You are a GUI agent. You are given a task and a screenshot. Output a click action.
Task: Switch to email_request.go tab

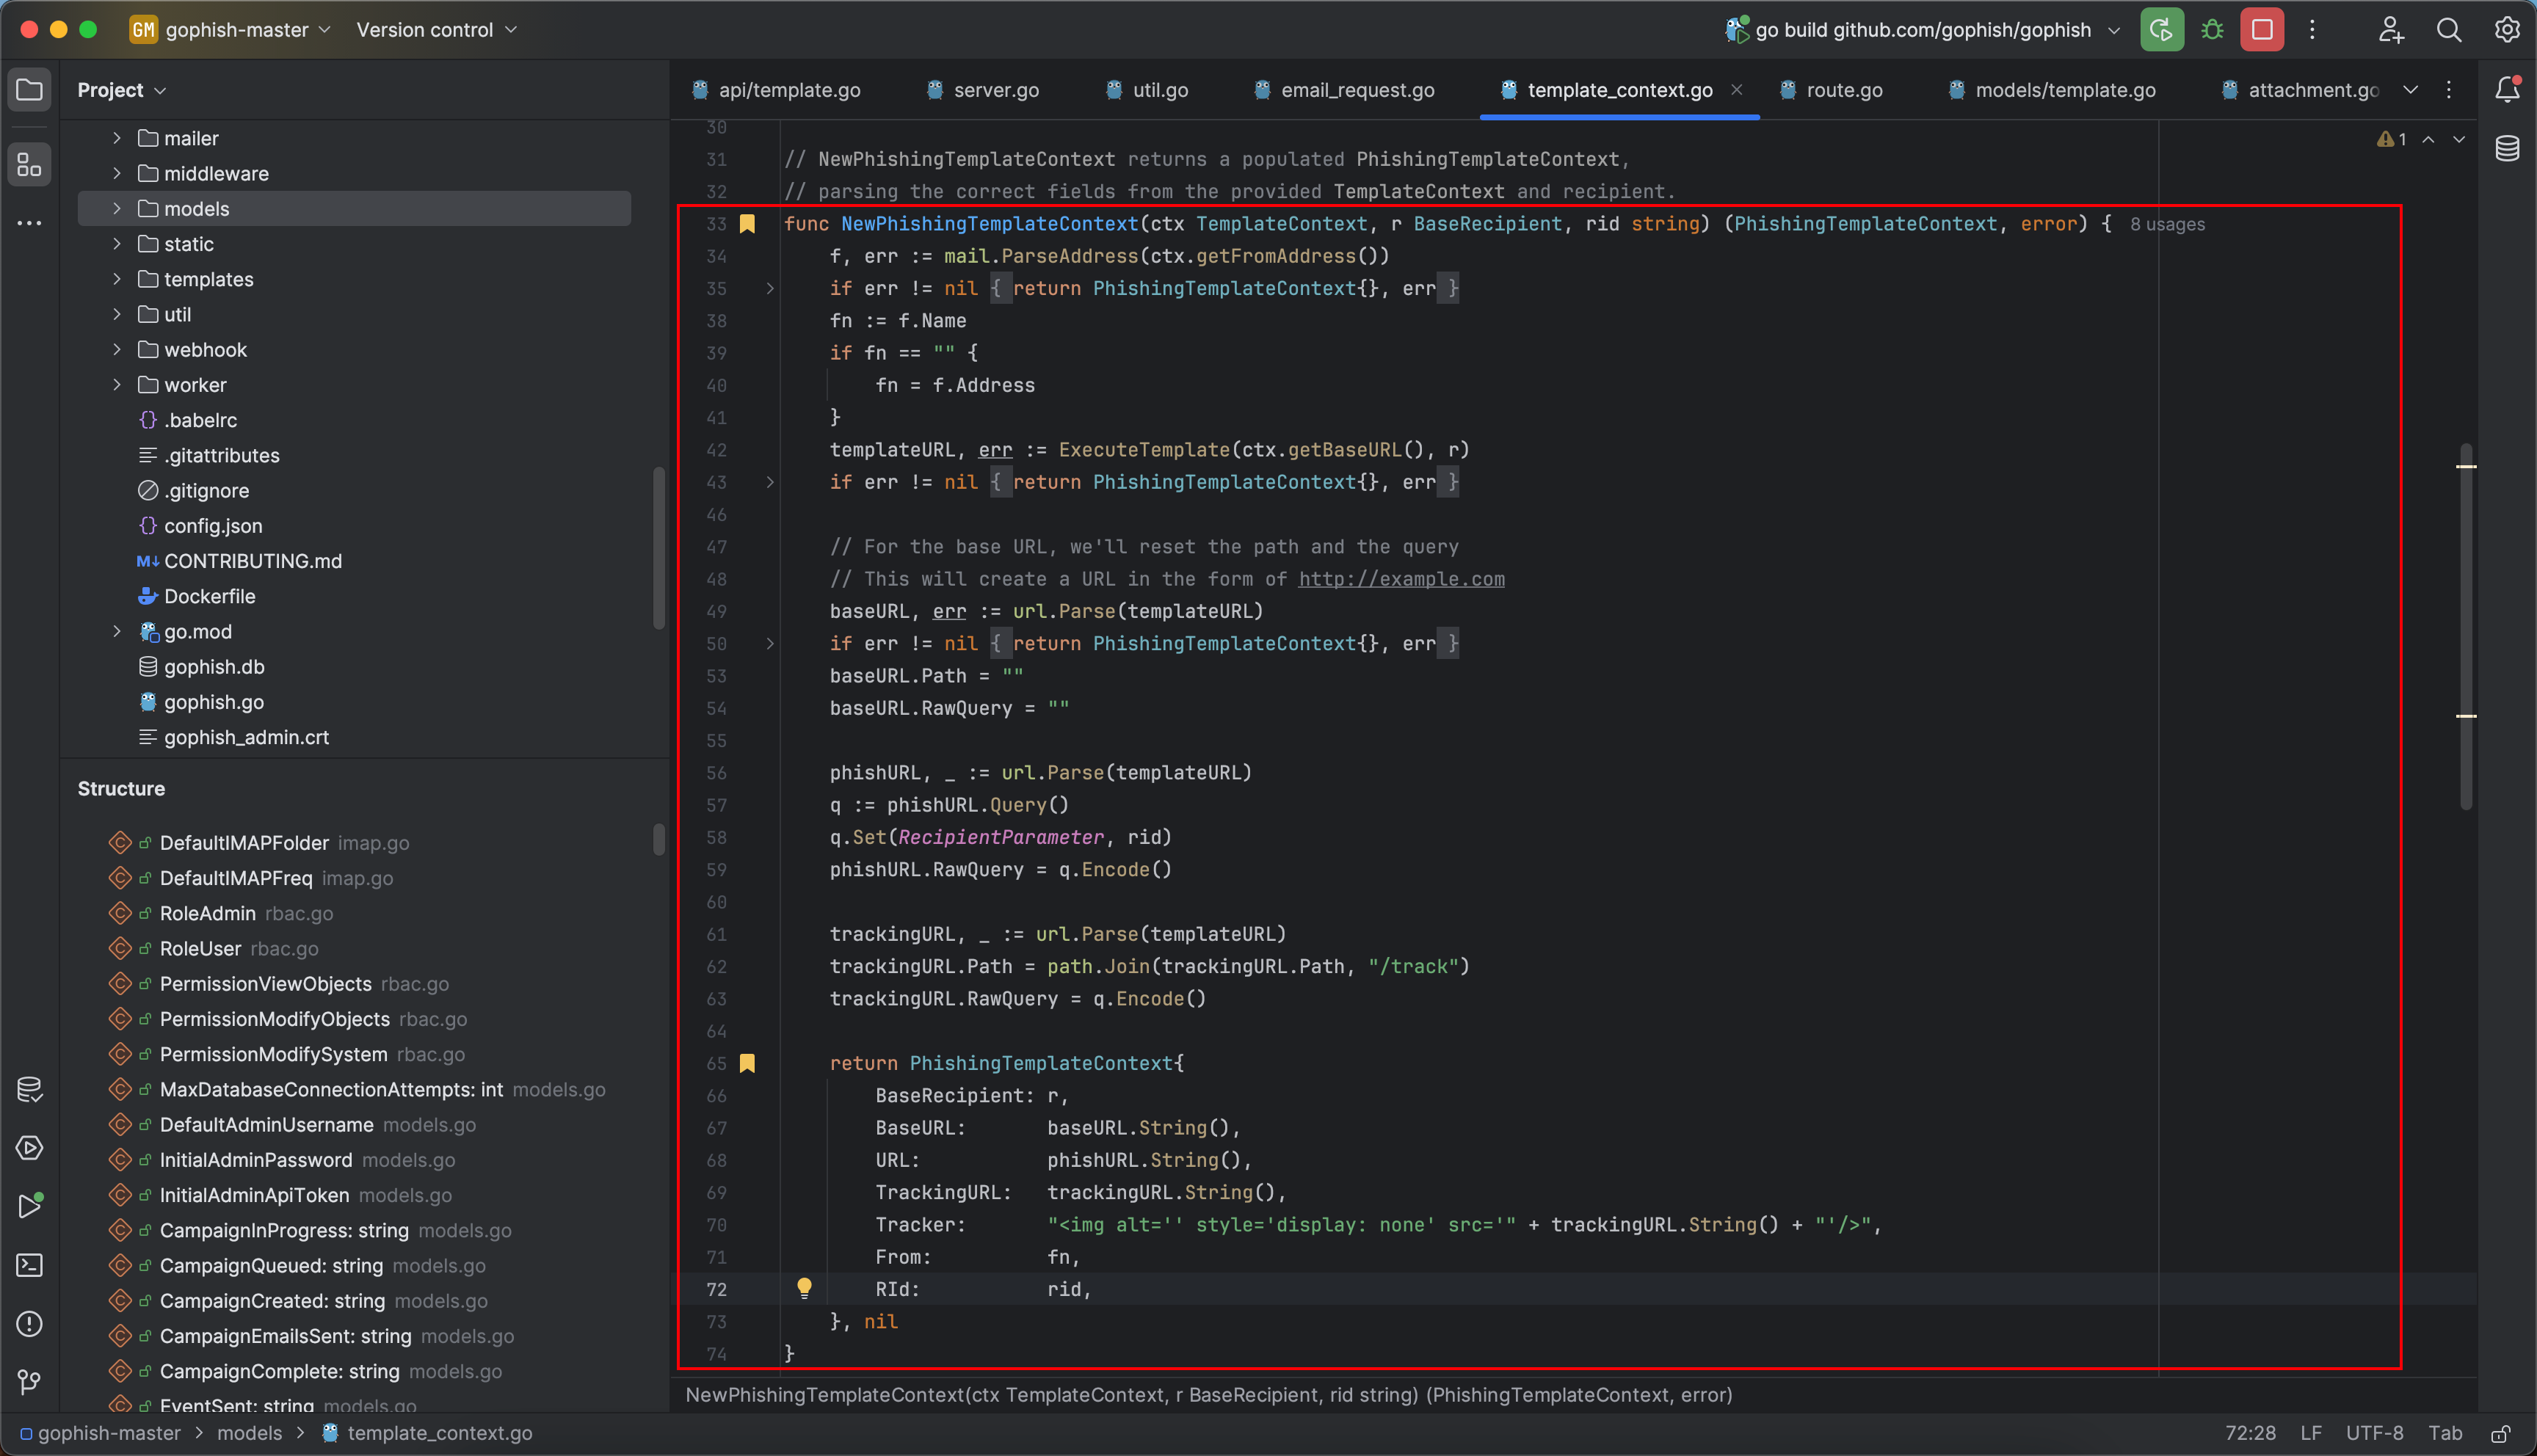1344,90
